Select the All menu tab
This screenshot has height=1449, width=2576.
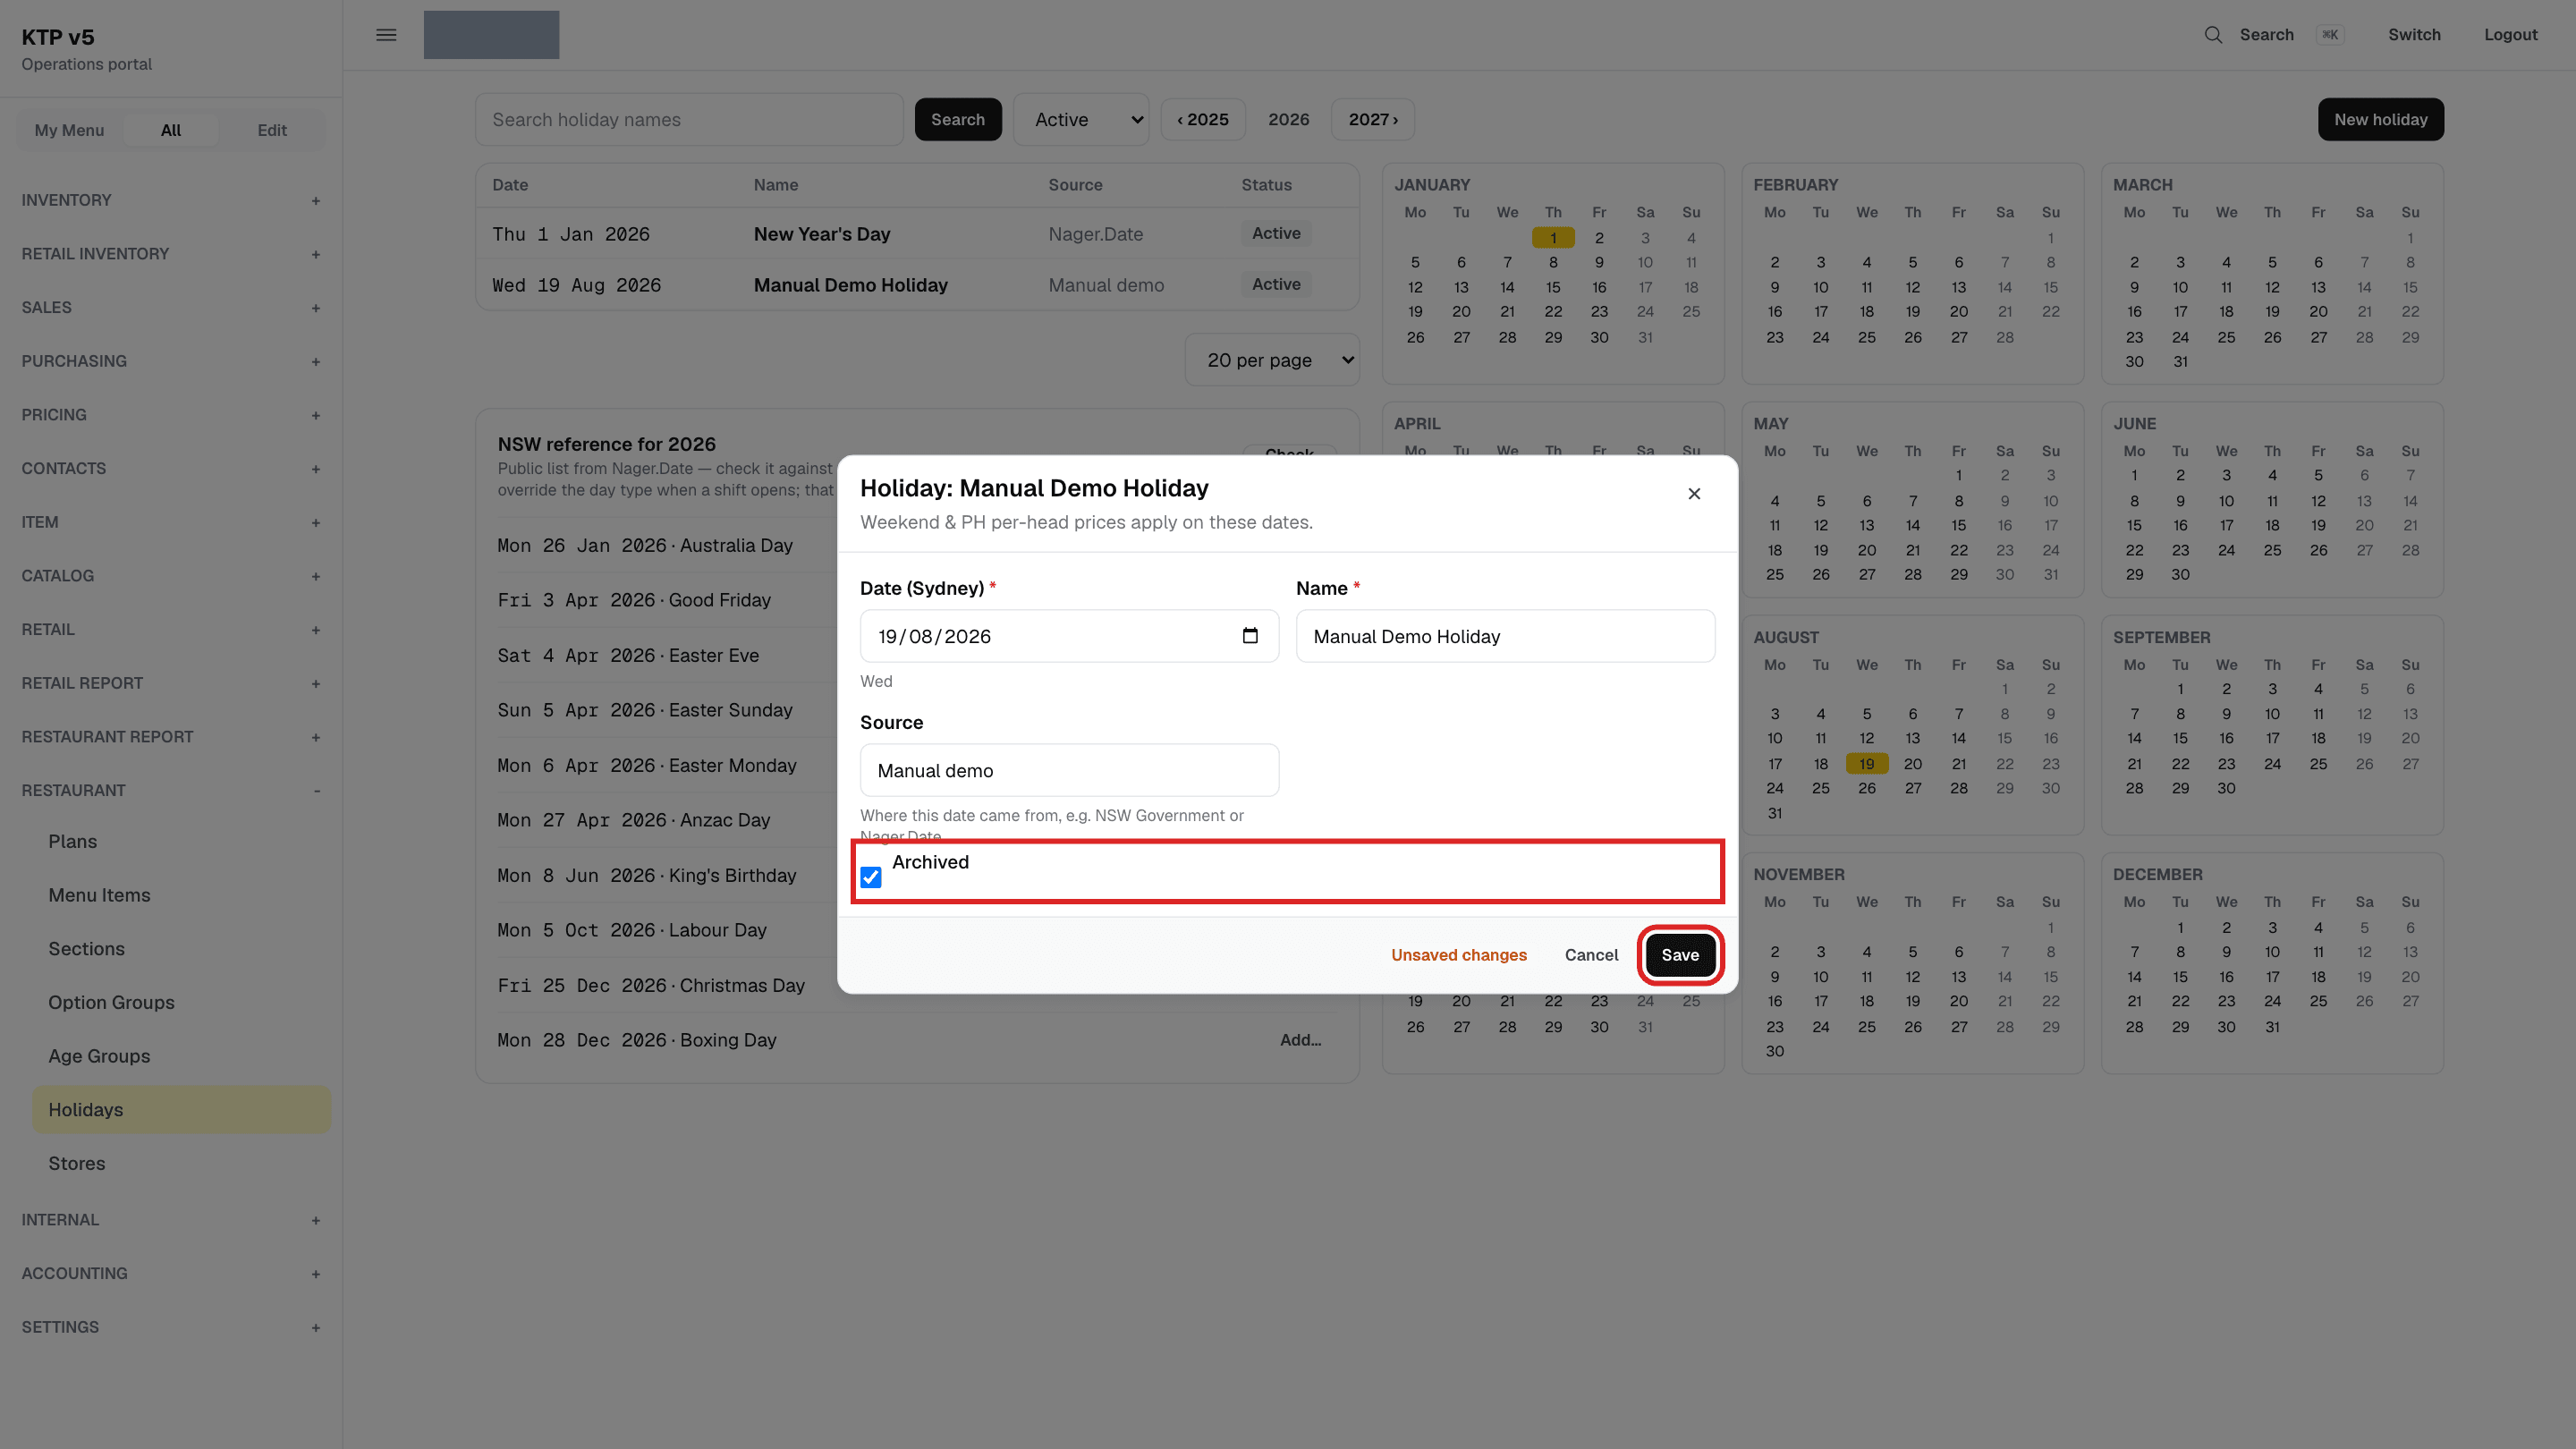click(171, 130)
